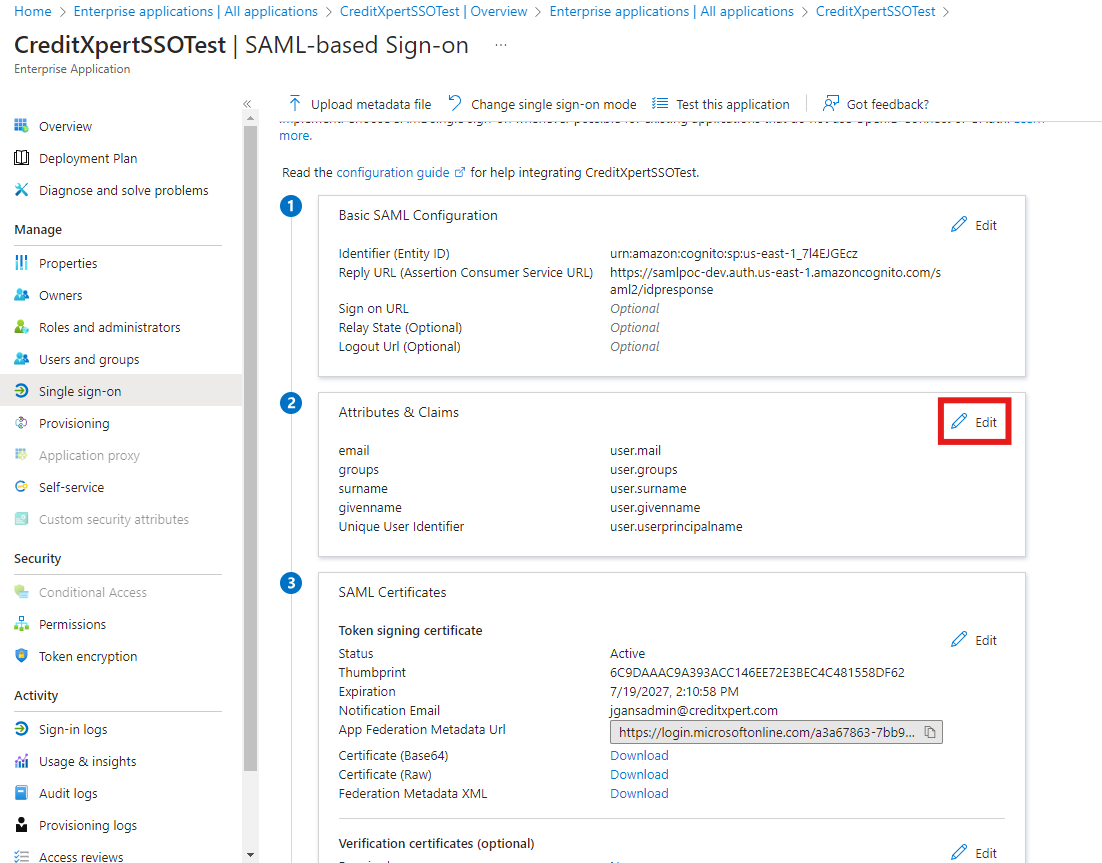Edit the Attributes & Claims section

(974, 422)
